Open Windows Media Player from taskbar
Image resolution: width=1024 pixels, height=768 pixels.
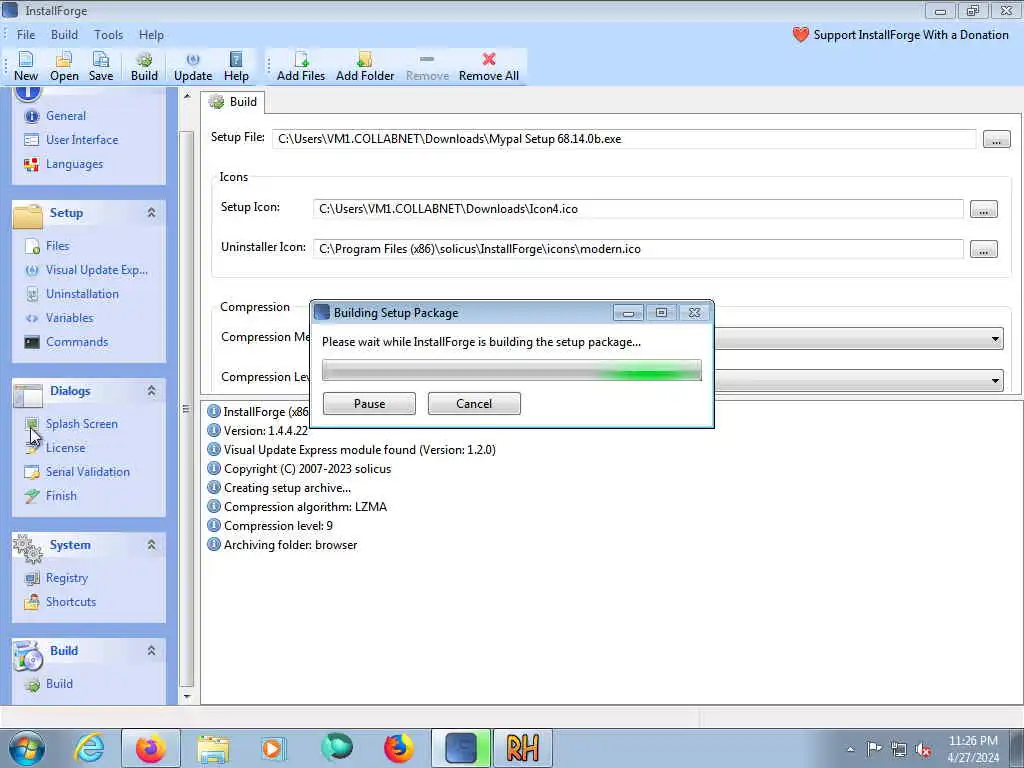tap(273, 748)
